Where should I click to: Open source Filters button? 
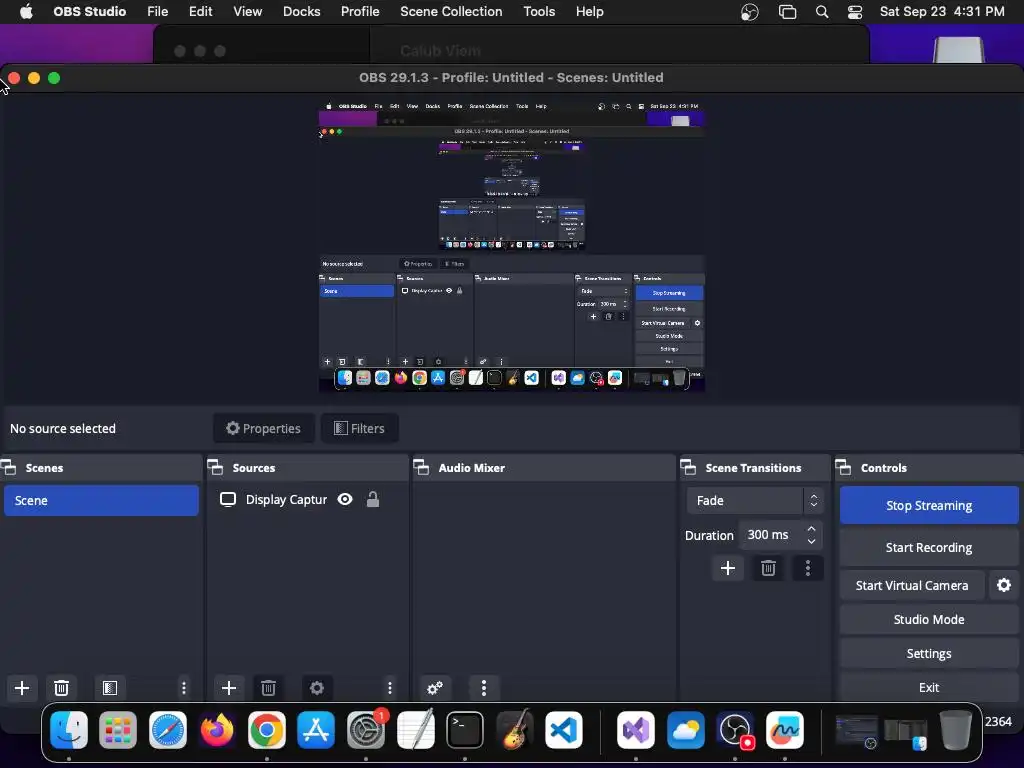[359, 428]
